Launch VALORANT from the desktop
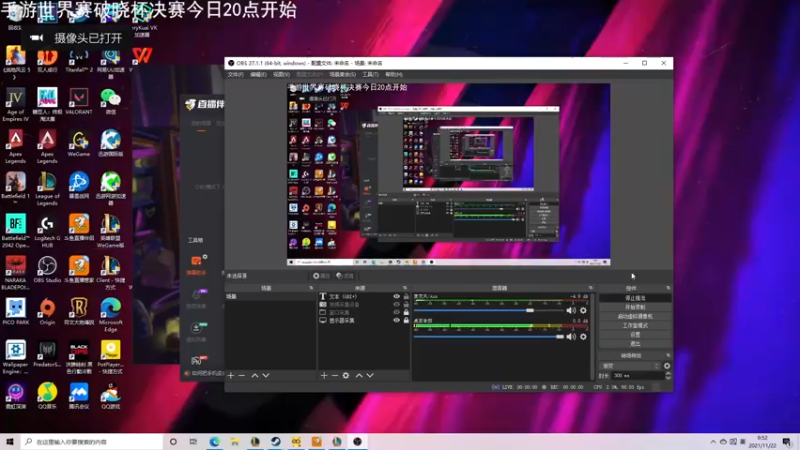Image resolution: width=800 pixels, height=450 pixels. 79,101
